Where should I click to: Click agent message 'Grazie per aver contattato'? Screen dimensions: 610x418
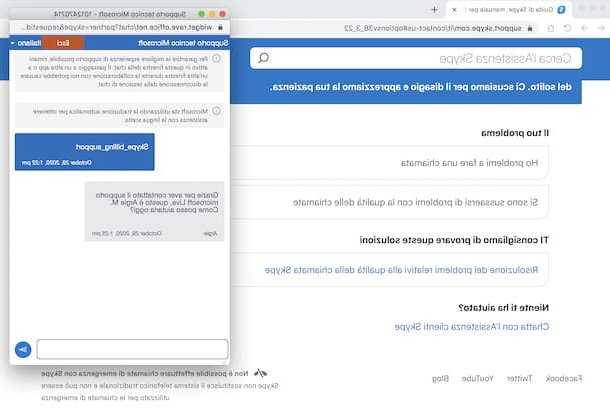pos(154,211)
